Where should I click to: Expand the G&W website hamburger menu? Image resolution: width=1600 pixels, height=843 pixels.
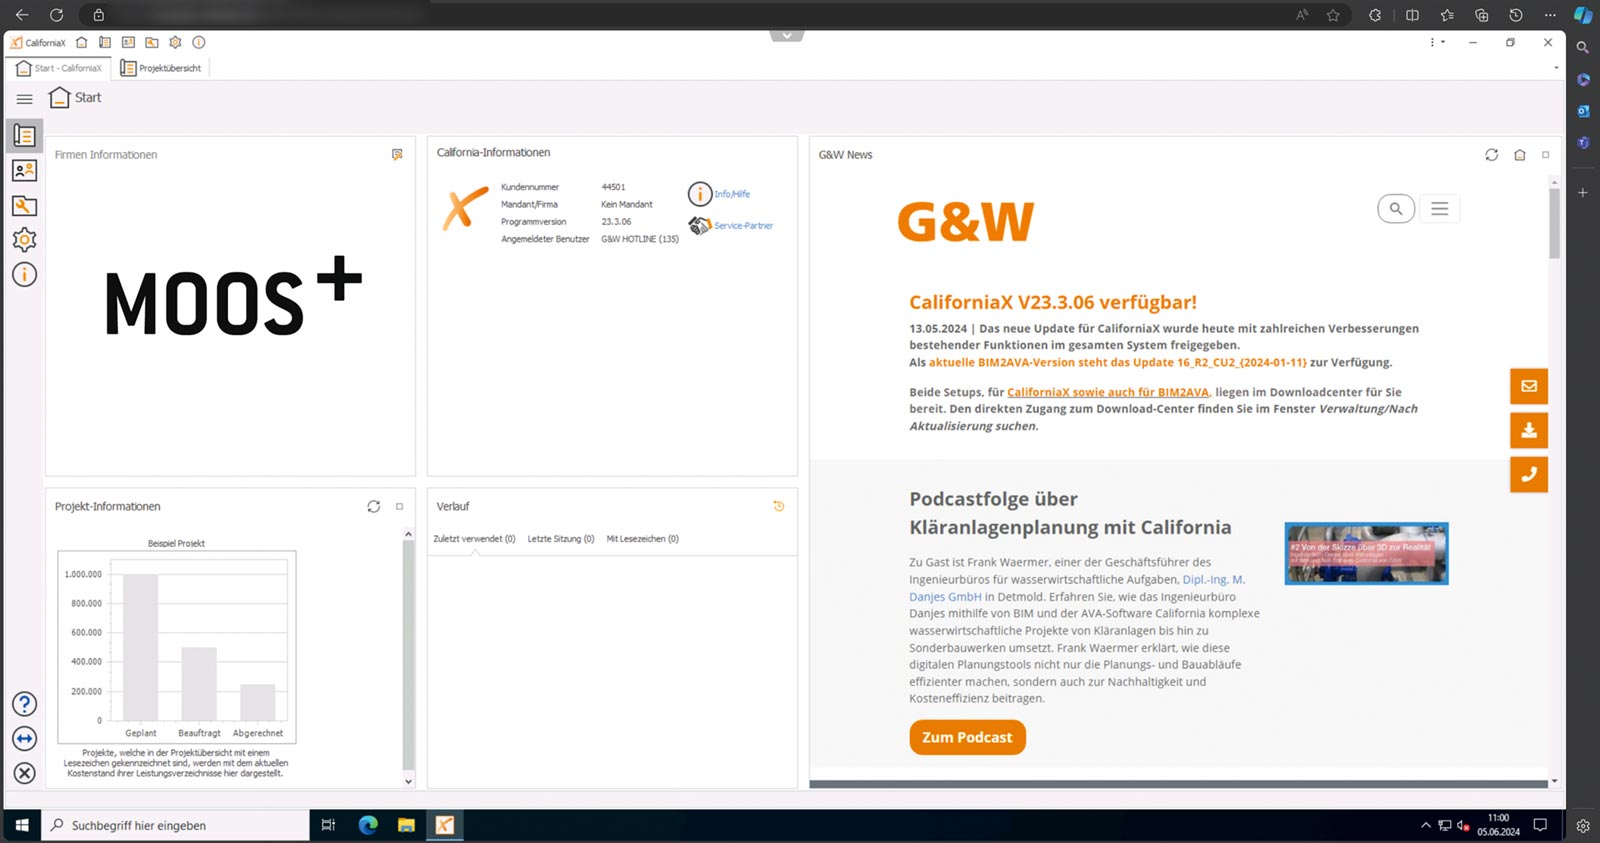pos(1439,209)
